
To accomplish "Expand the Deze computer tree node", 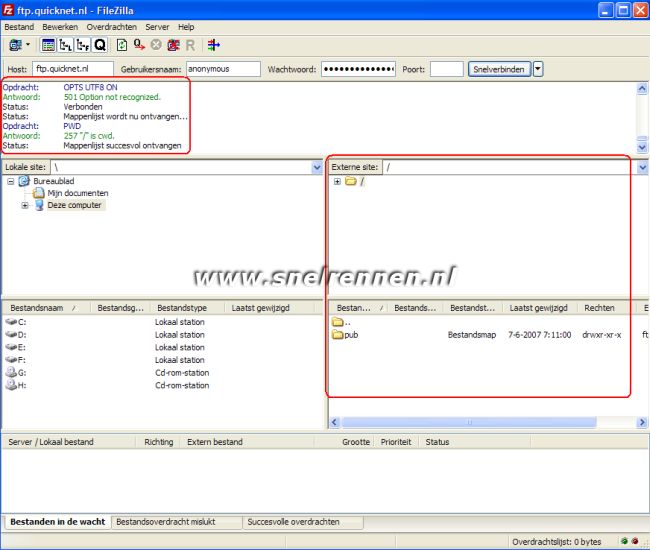I will (25, 206).
